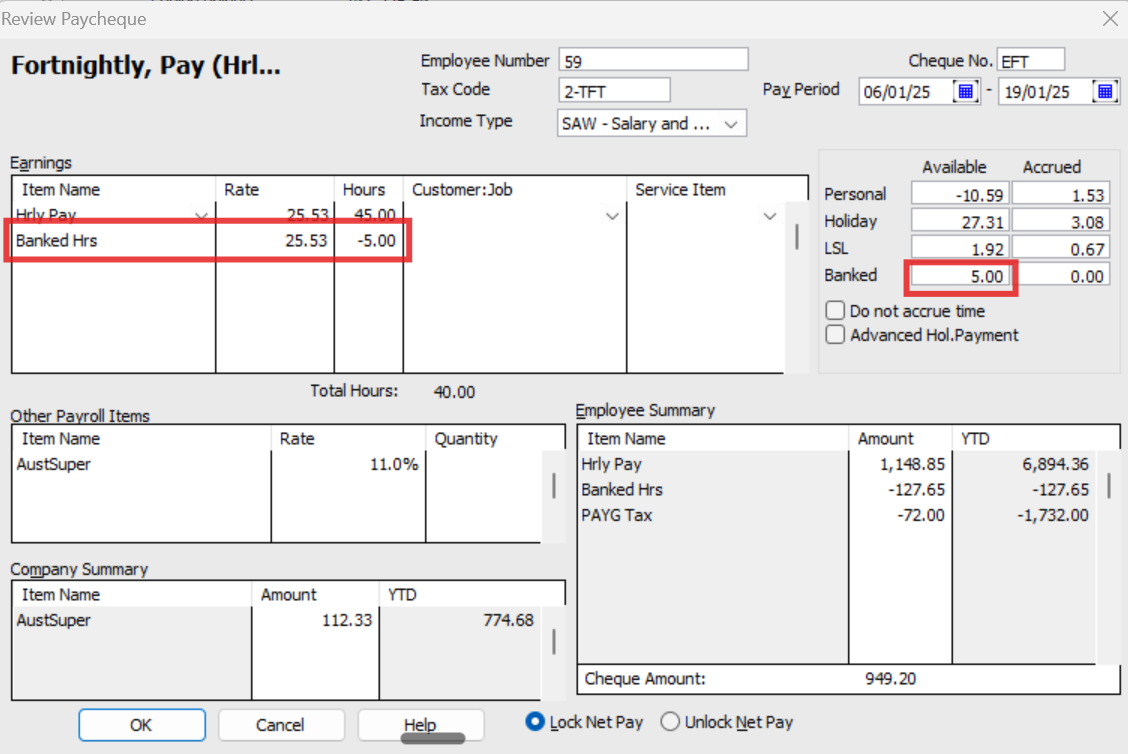
Task: Click the Employee Summary YTD column header
Action: click(x=975, y=439)
